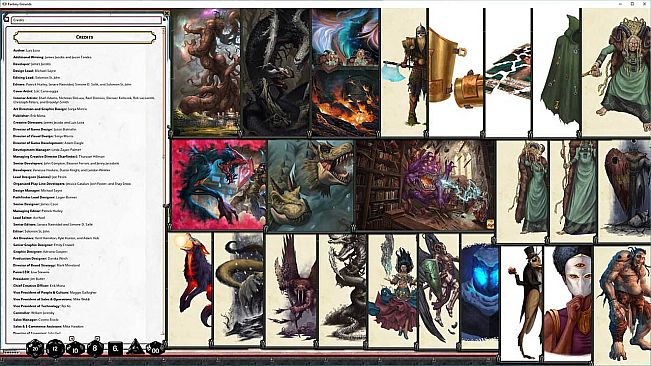
Task: Select the 'Interior Artists' credits line
Action: (x=83, y=100)
